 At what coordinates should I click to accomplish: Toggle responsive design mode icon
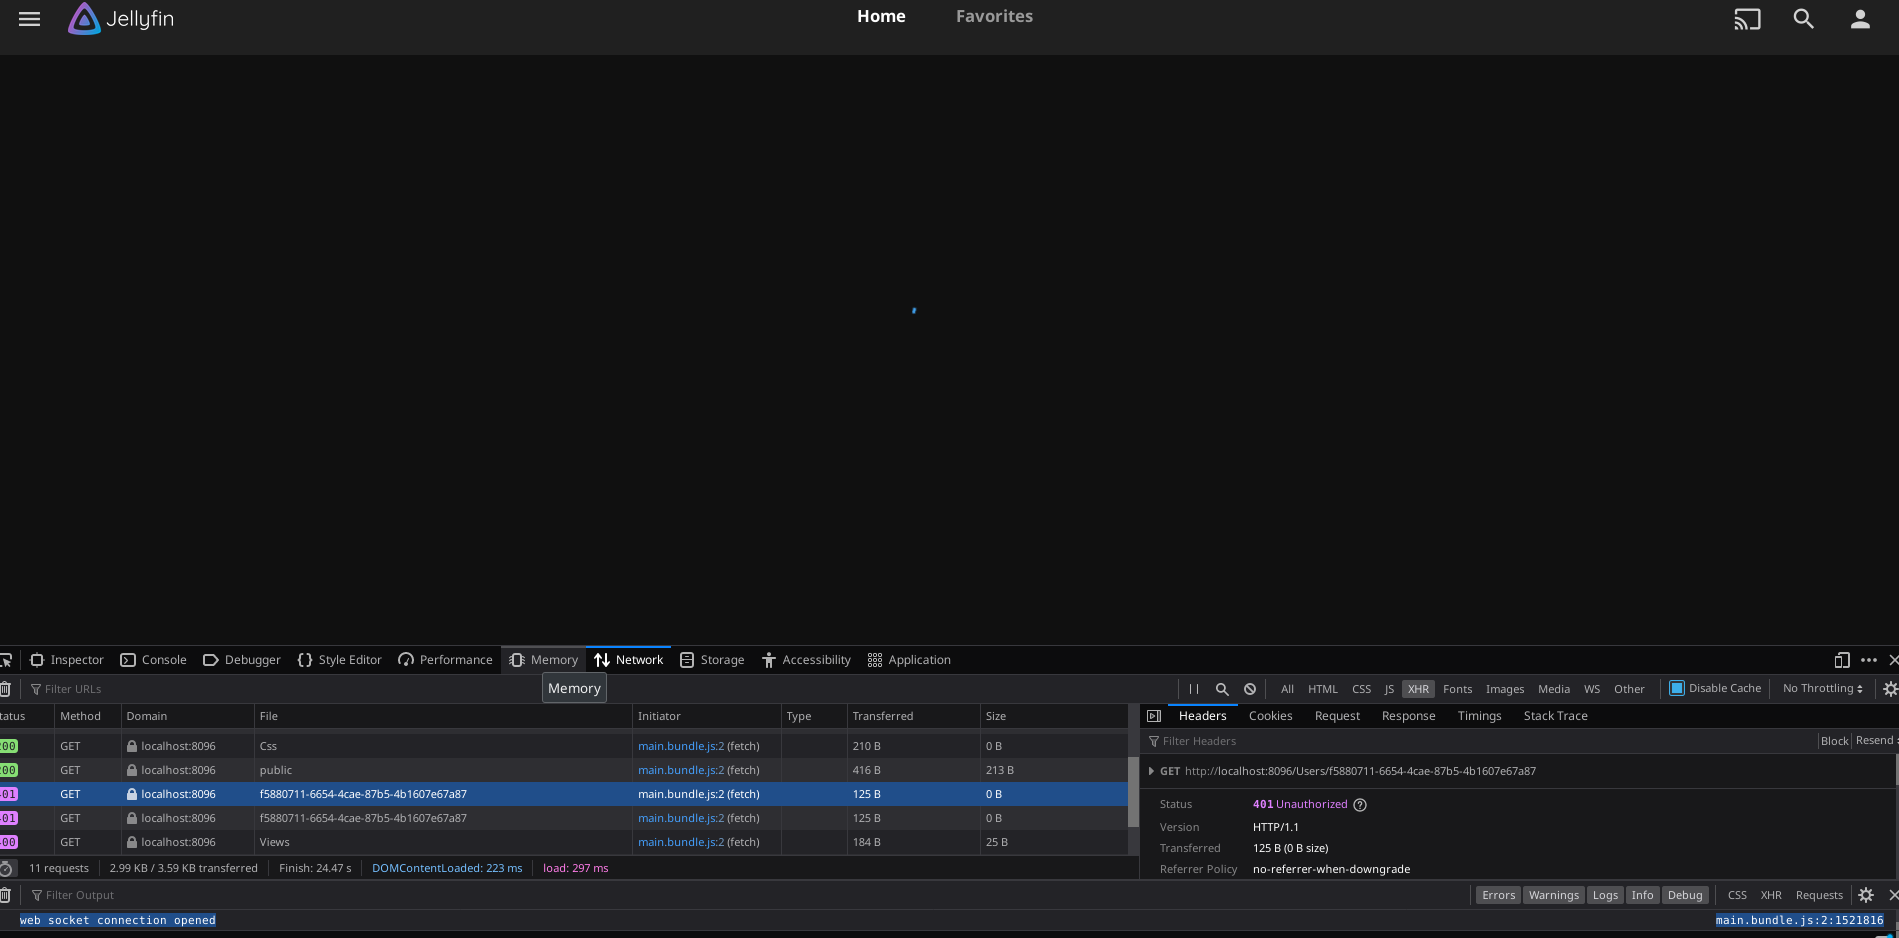[x=1842, y=660]
